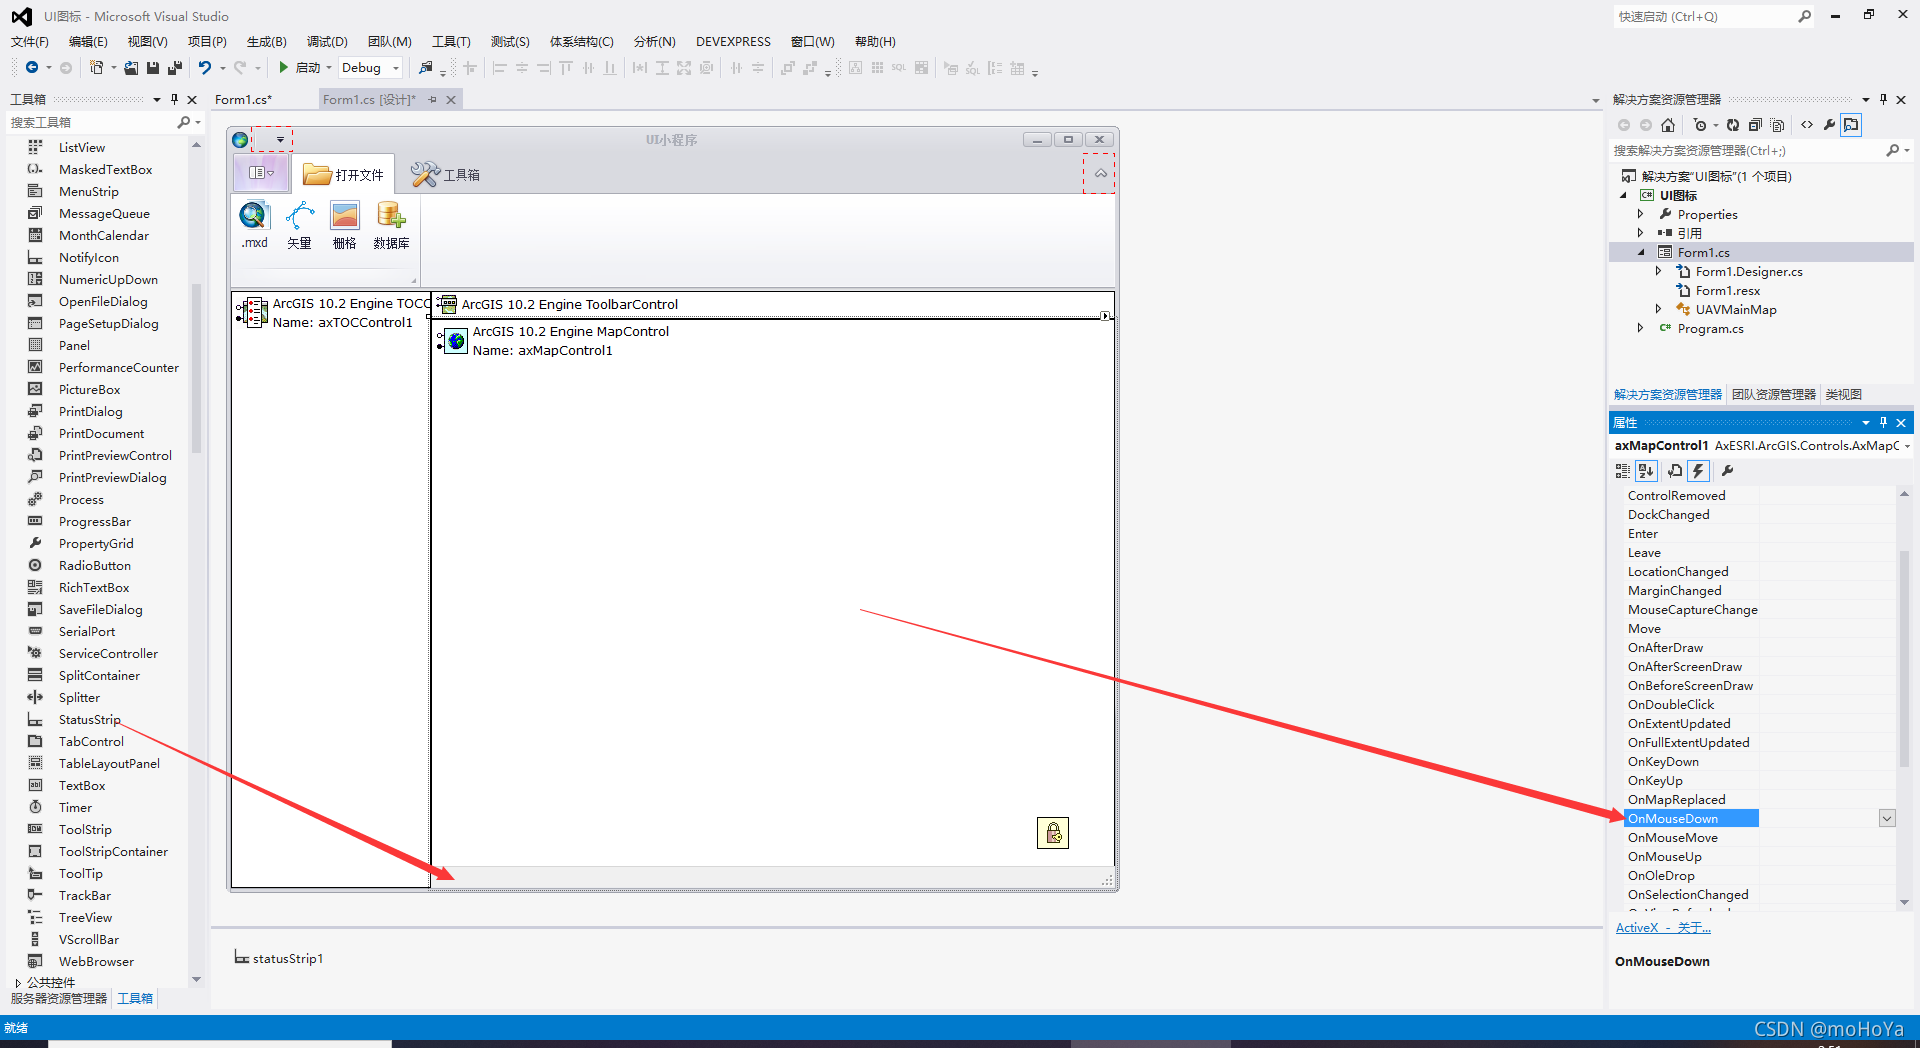Open the axMapControl1 object selector dropdown
The height and width of the screenshot is (1048, 1920).
click(1907, 446)
